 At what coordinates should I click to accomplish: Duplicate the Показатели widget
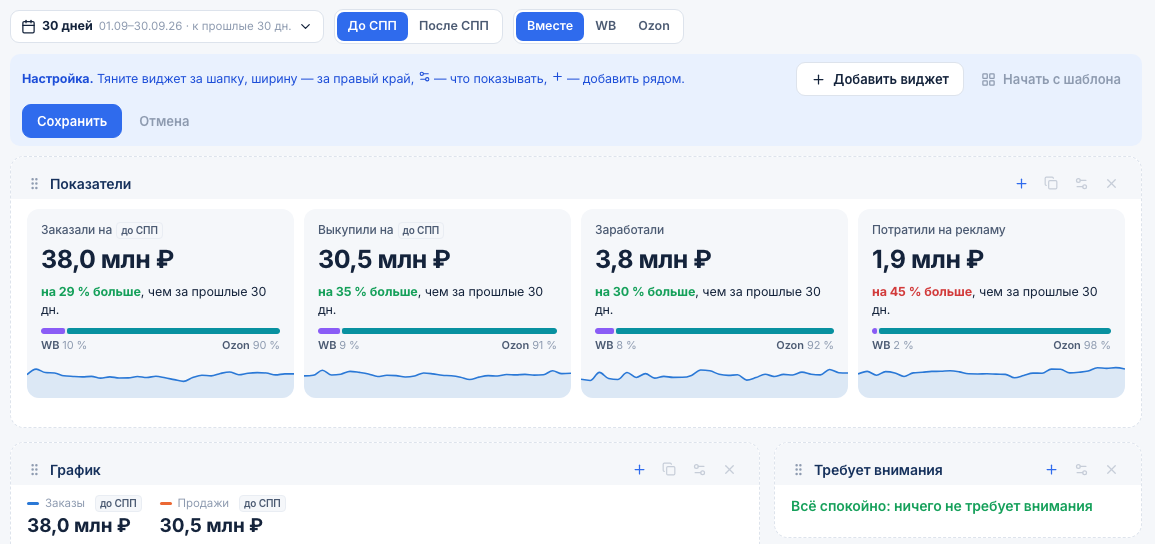1051,184
